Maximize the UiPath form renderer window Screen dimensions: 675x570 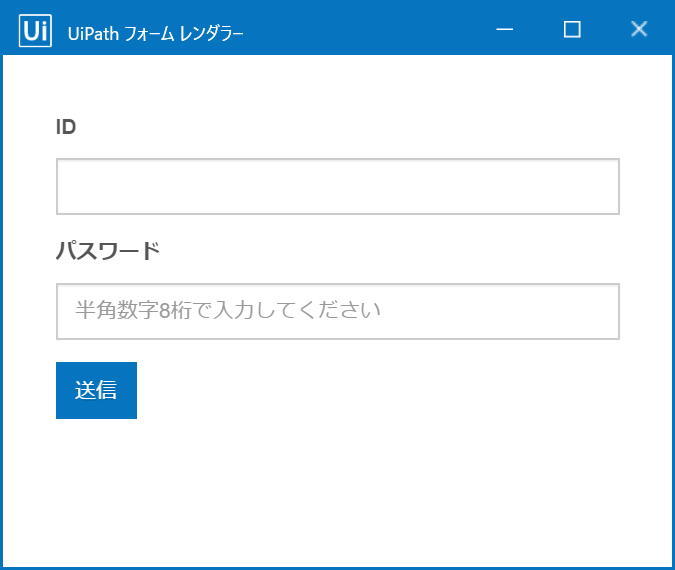572,29
